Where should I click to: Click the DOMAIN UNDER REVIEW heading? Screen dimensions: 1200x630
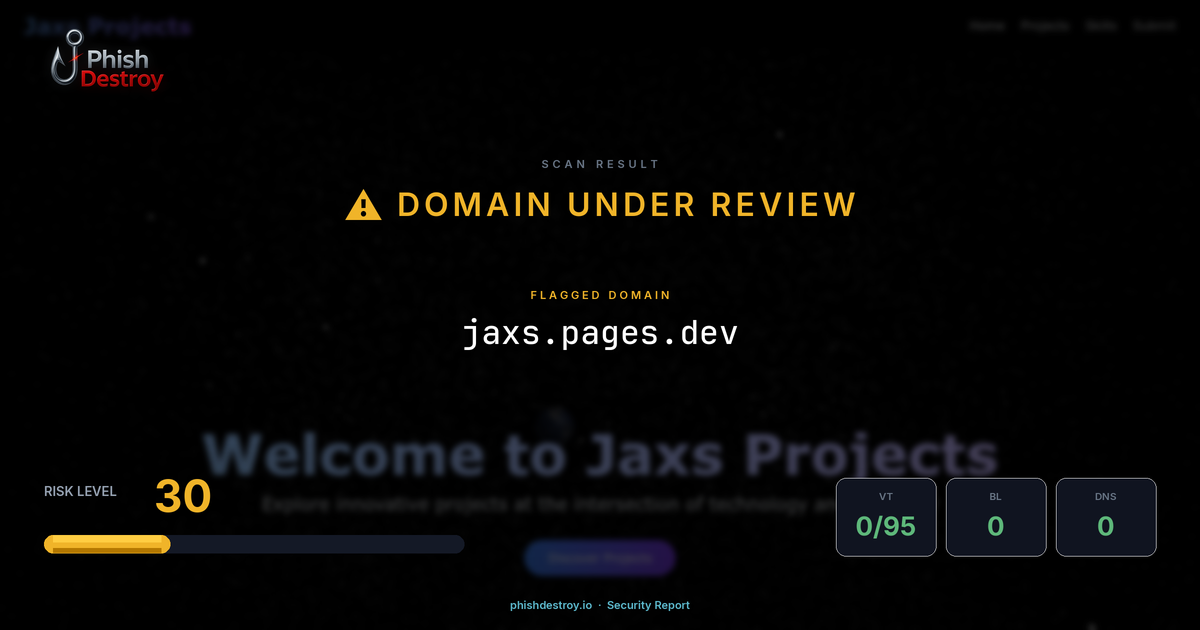point(626,204)
